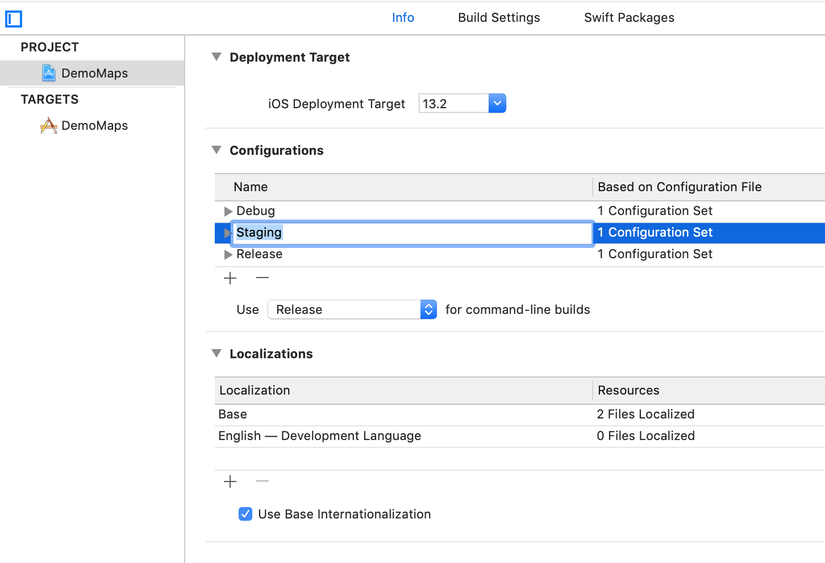Open iOS Deployment Target dropdown
Viewport: 825px width, 563px height.
(x=497, y=104)
